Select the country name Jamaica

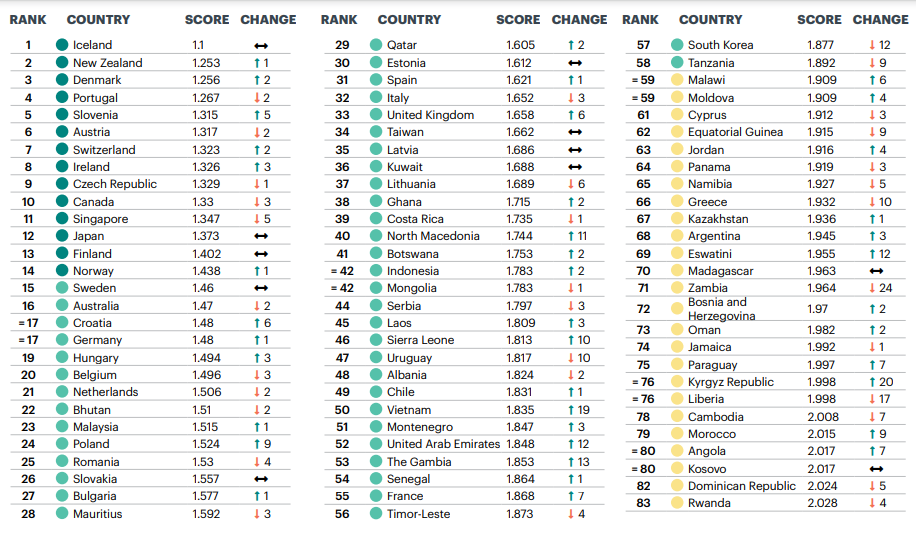tap(710, 347)
